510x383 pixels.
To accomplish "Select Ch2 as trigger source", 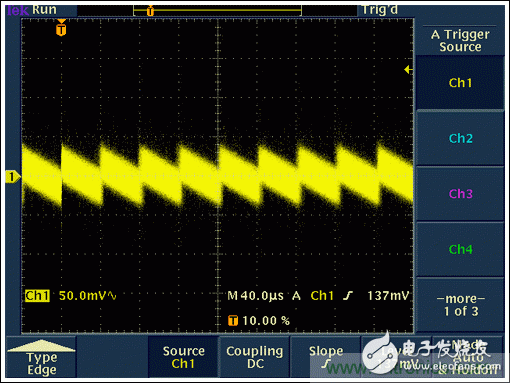I will click(460, 138).
